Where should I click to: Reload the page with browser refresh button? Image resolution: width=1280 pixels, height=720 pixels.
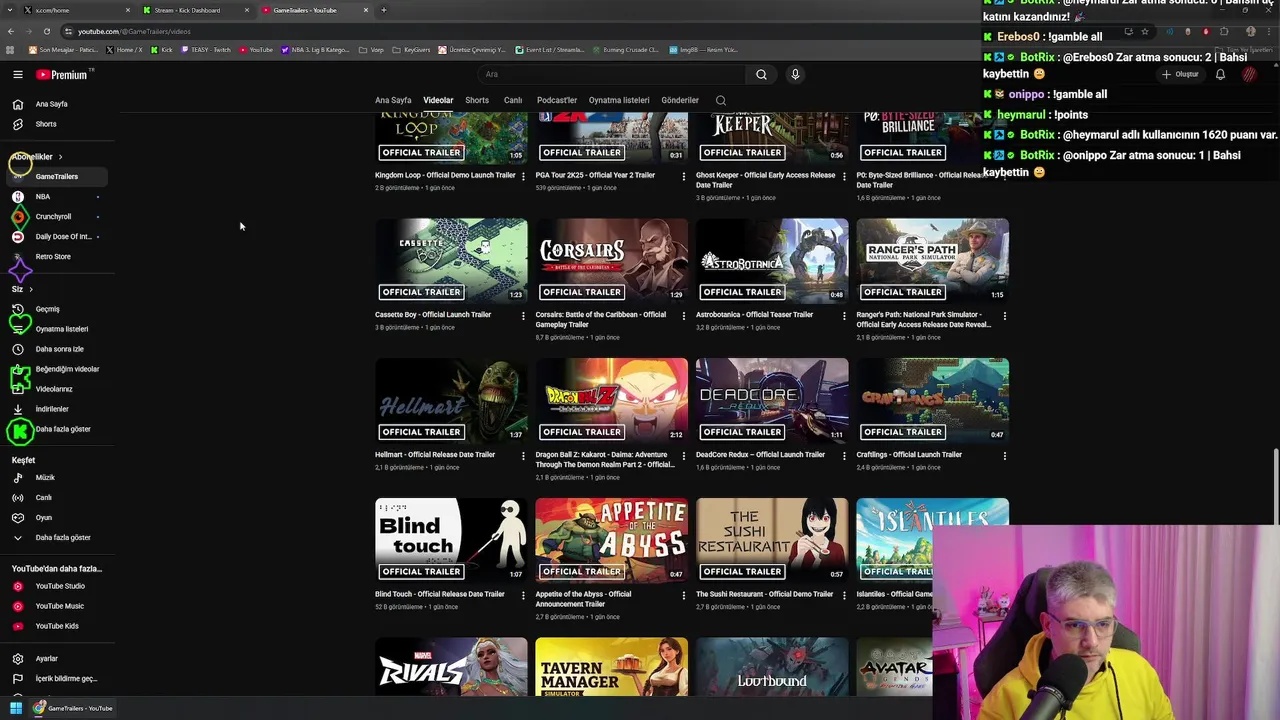pyautogui.click(x=46, y=31)
